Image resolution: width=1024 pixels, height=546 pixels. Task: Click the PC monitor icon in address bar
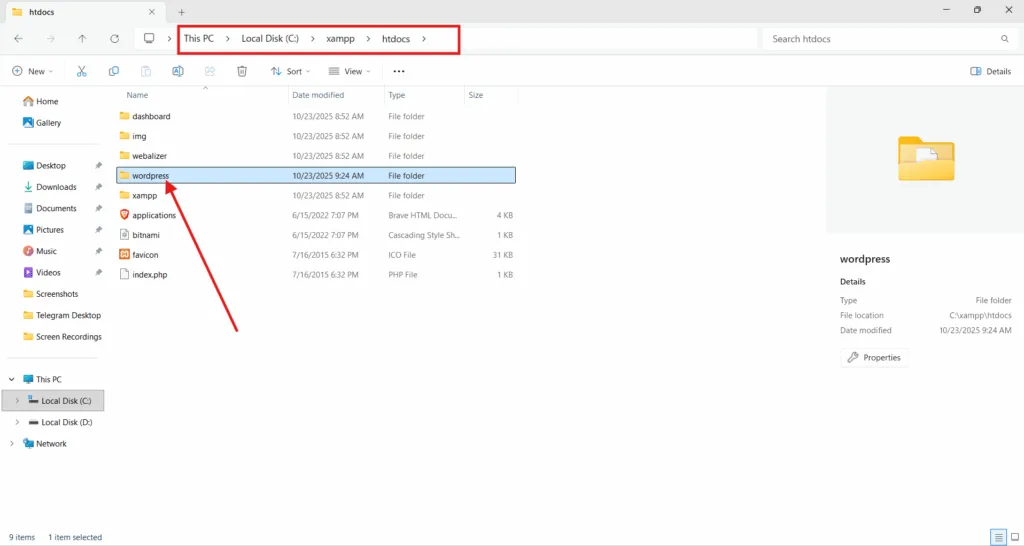(x=149, y=39)
